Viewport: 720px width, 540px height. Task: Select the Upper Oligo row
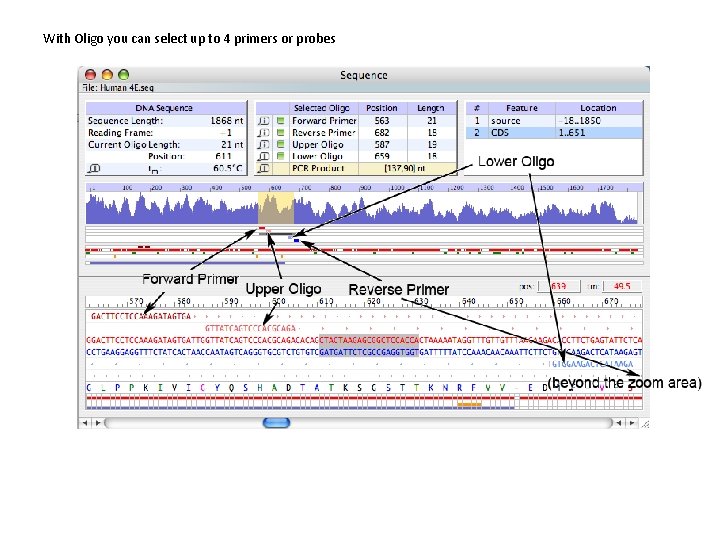(356, 145)
